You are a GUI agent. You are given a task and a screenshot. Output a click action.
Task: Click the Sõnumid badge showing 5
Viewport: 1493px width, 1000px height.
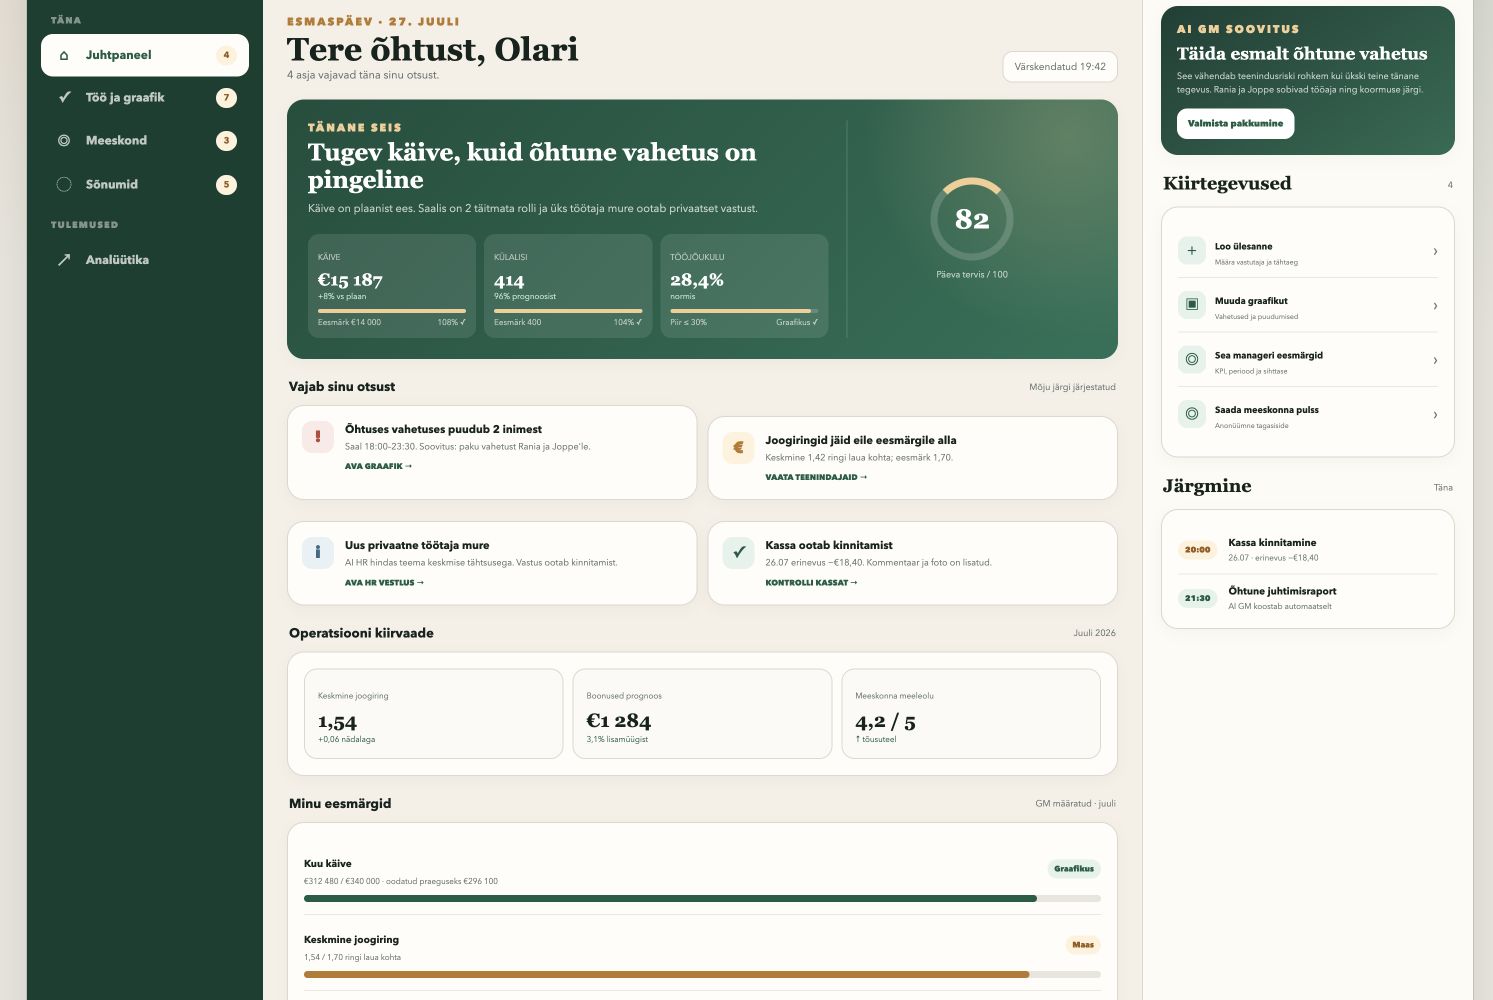pos(226,184)
